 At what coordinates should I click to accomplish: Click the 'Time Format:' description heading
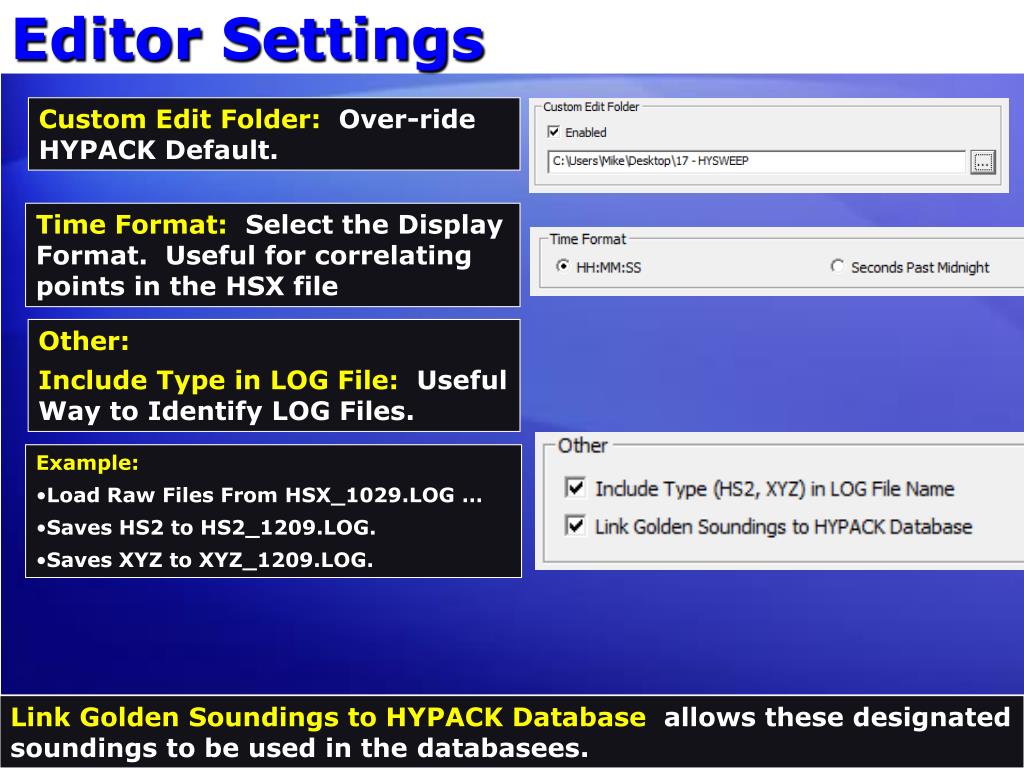click(x=131, y=225)
